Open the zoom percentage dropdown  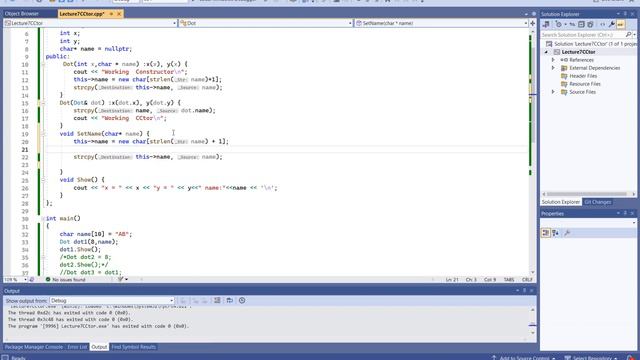coord(25,280)
